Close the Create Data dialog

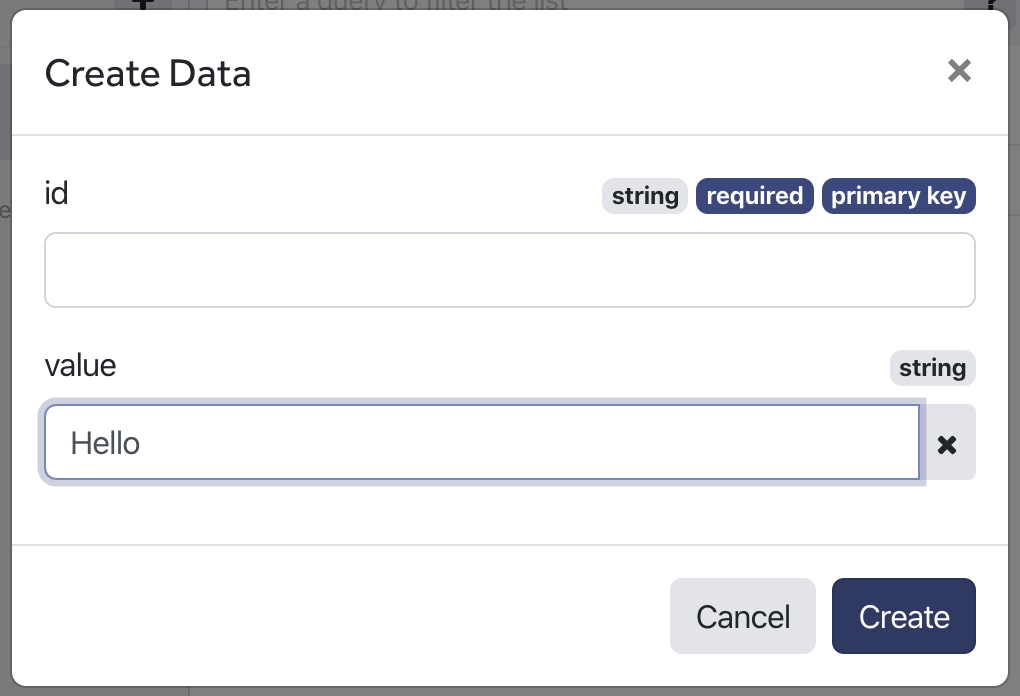tap(959, 71)
